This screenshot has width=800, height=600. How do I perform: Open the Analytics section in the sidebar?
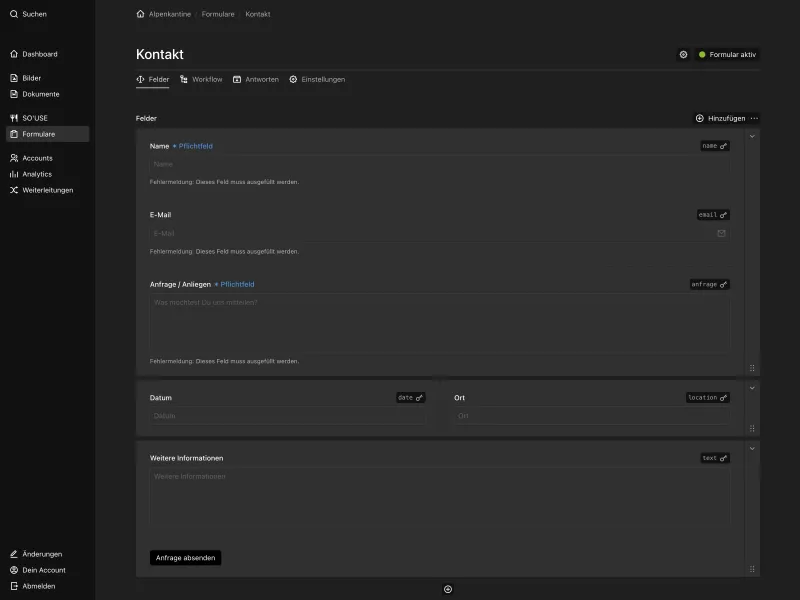click(x=36, y=174)
